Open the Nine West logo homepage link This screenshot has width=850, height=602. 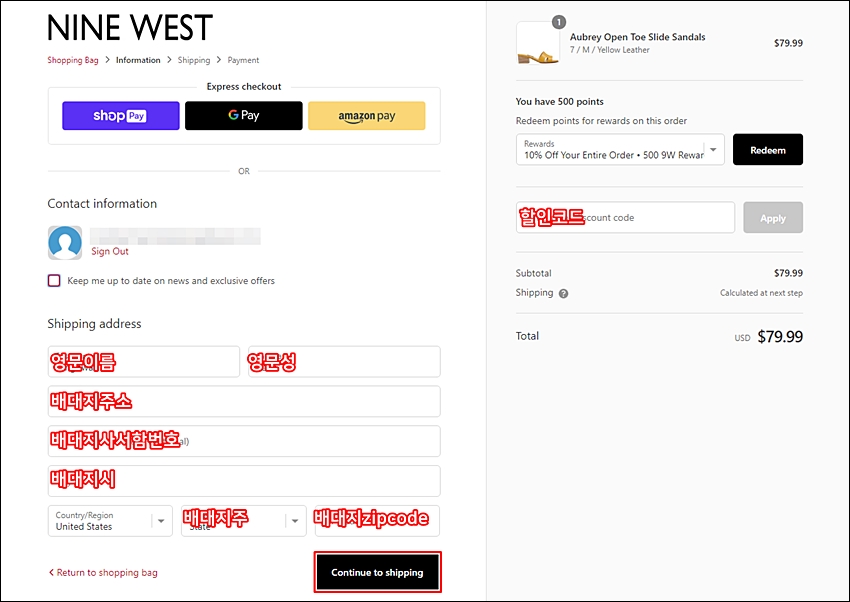tap(130, 28)
